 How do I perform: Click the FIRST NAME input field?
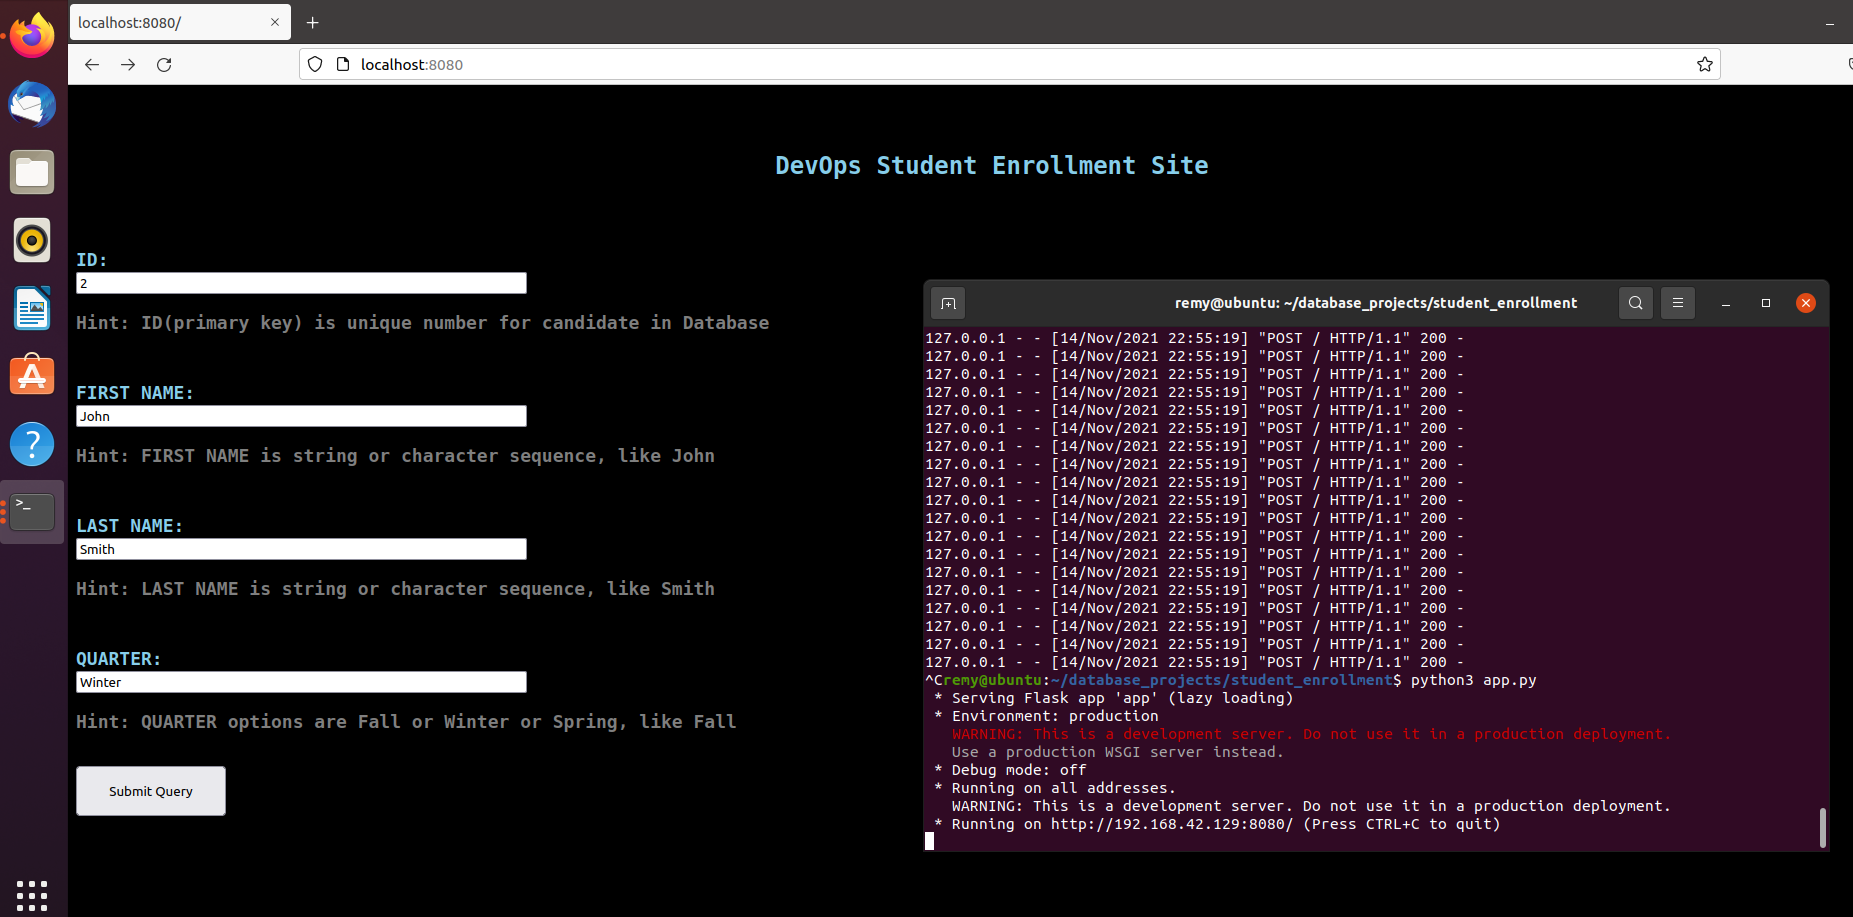point(300,416)
